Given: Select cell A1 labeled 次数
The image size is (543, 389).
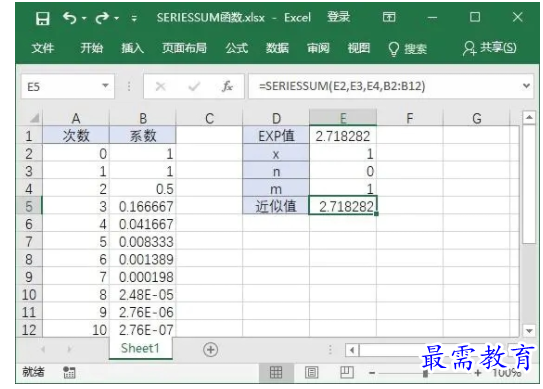Looking at the screenshot, I should click(x=76, y=135).
